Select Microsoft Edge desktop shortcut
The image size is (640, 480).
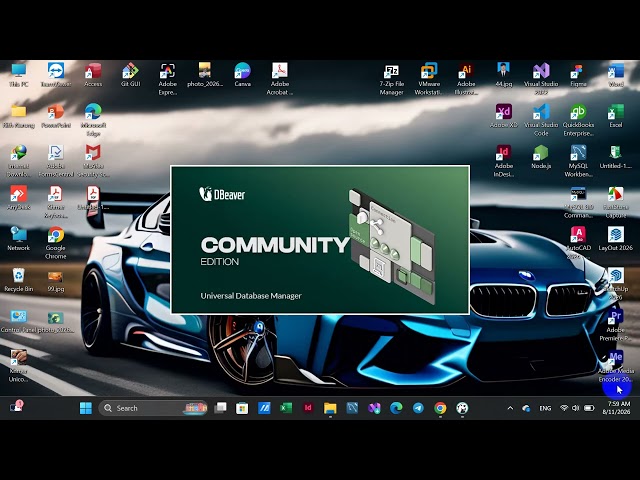tap(93, 120)
